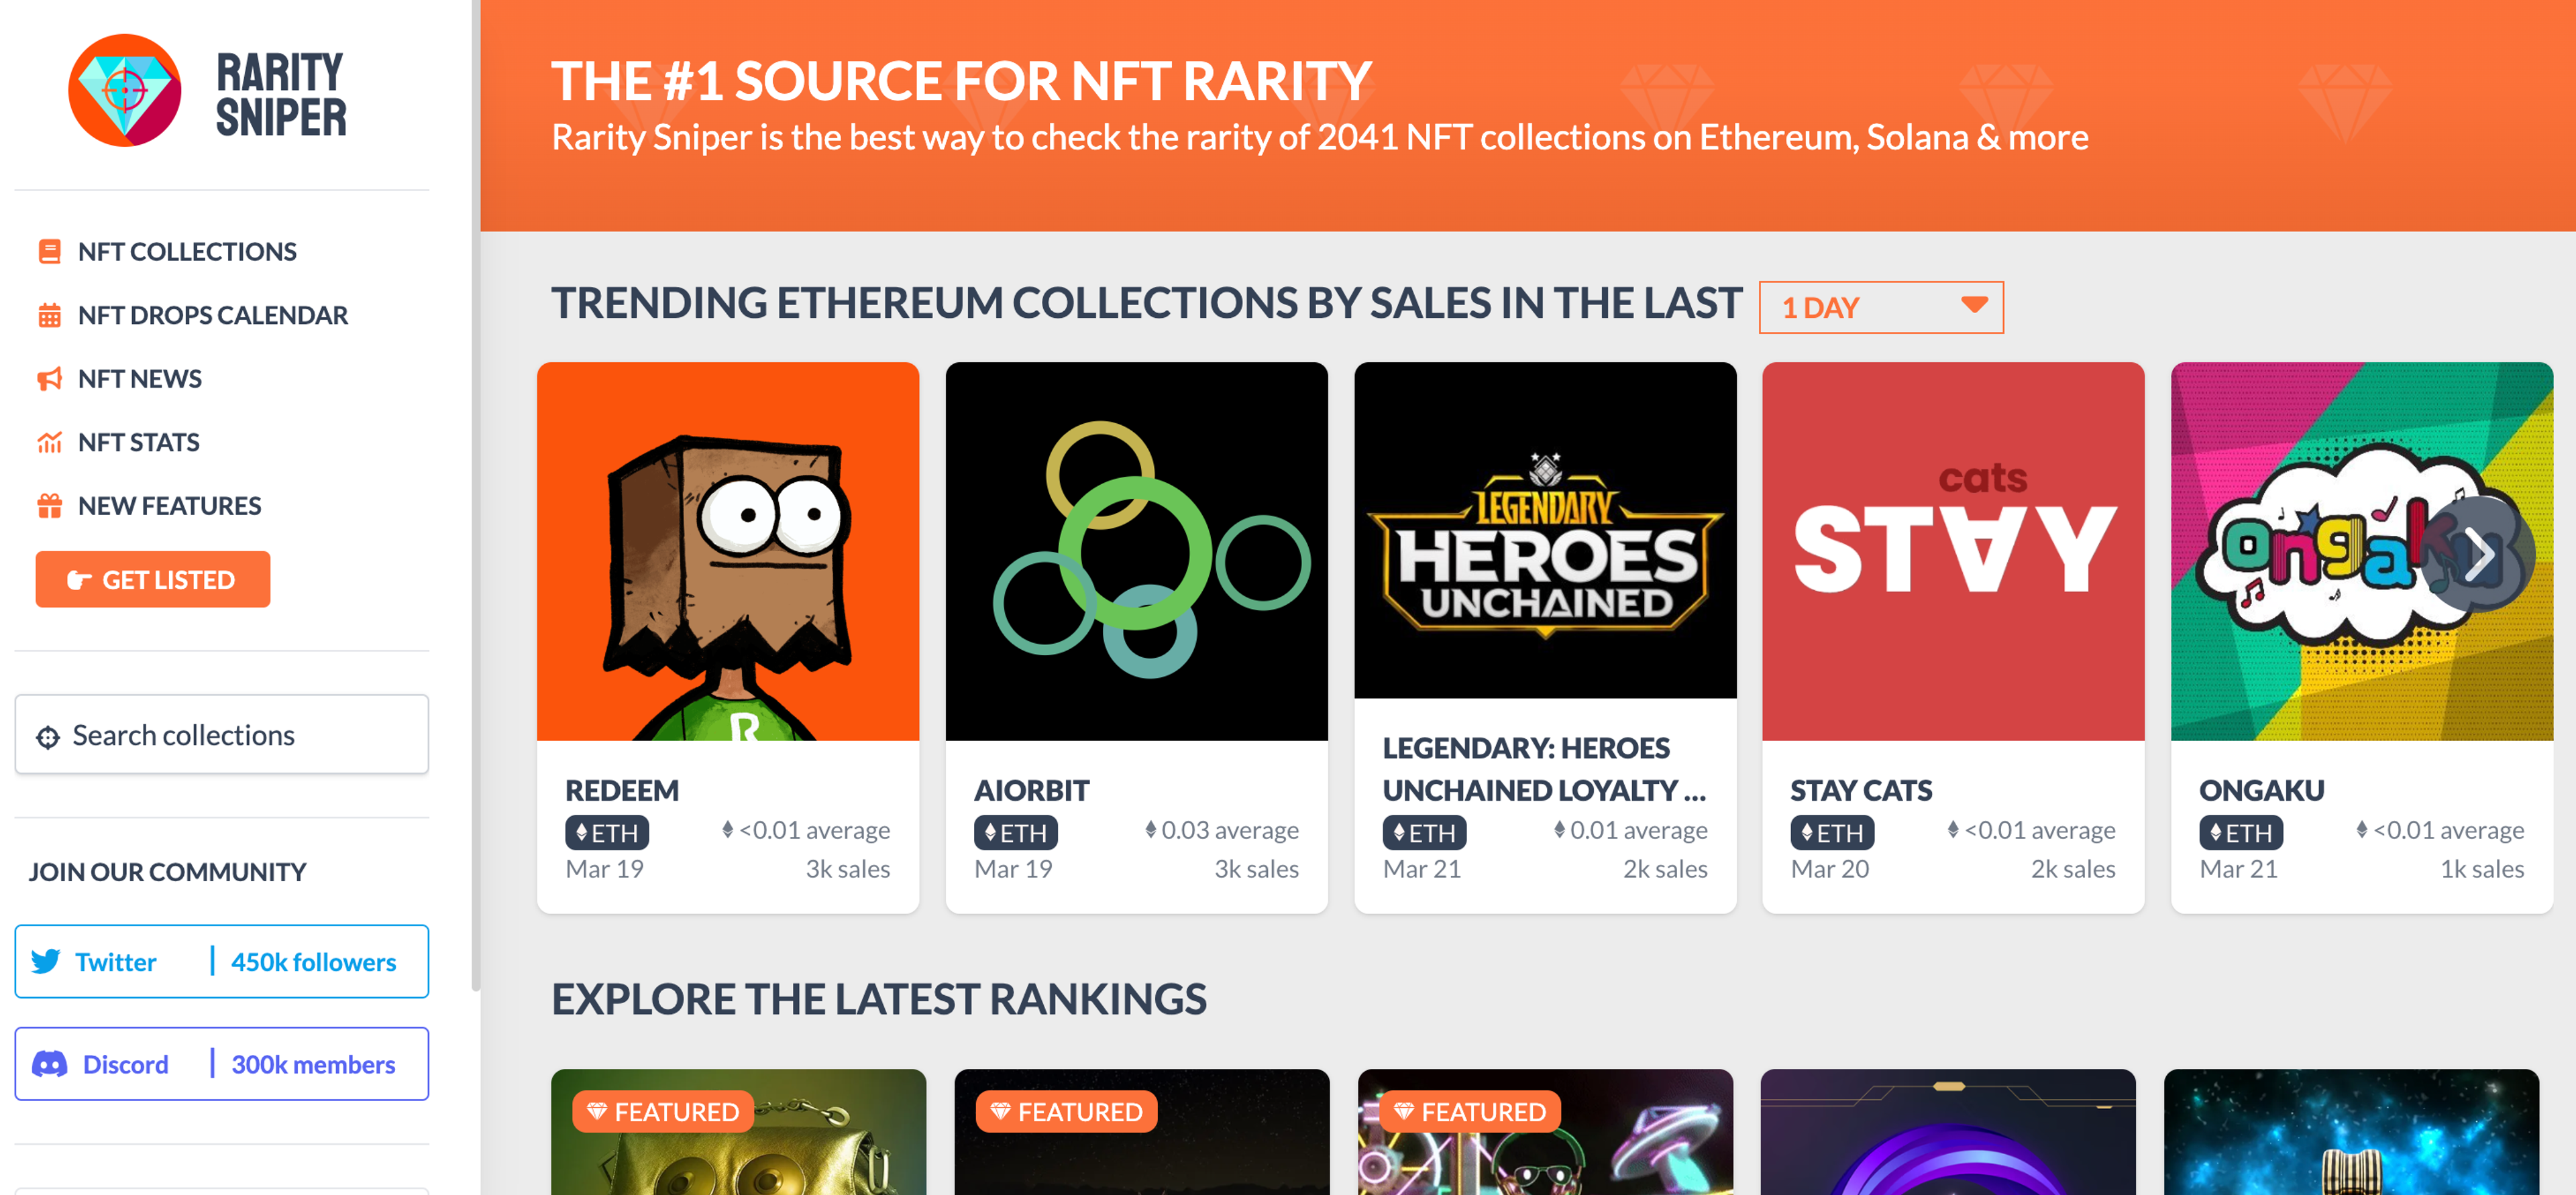This screenshot has height=1195, width=2576.
Task: Click the crosshair icon in search box
Action: (x=47, y=737)
